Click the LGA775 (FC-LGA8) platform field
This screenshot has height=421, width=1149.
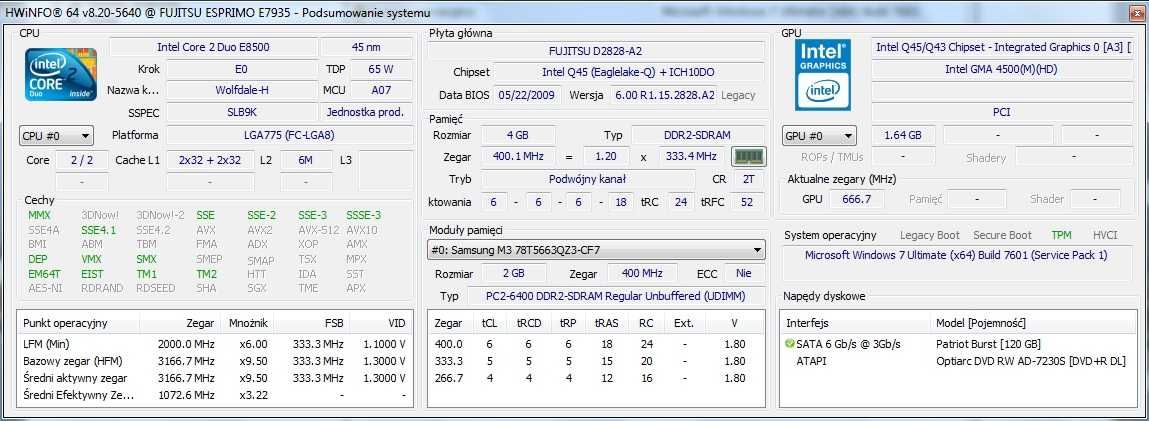tap(289, 135)
